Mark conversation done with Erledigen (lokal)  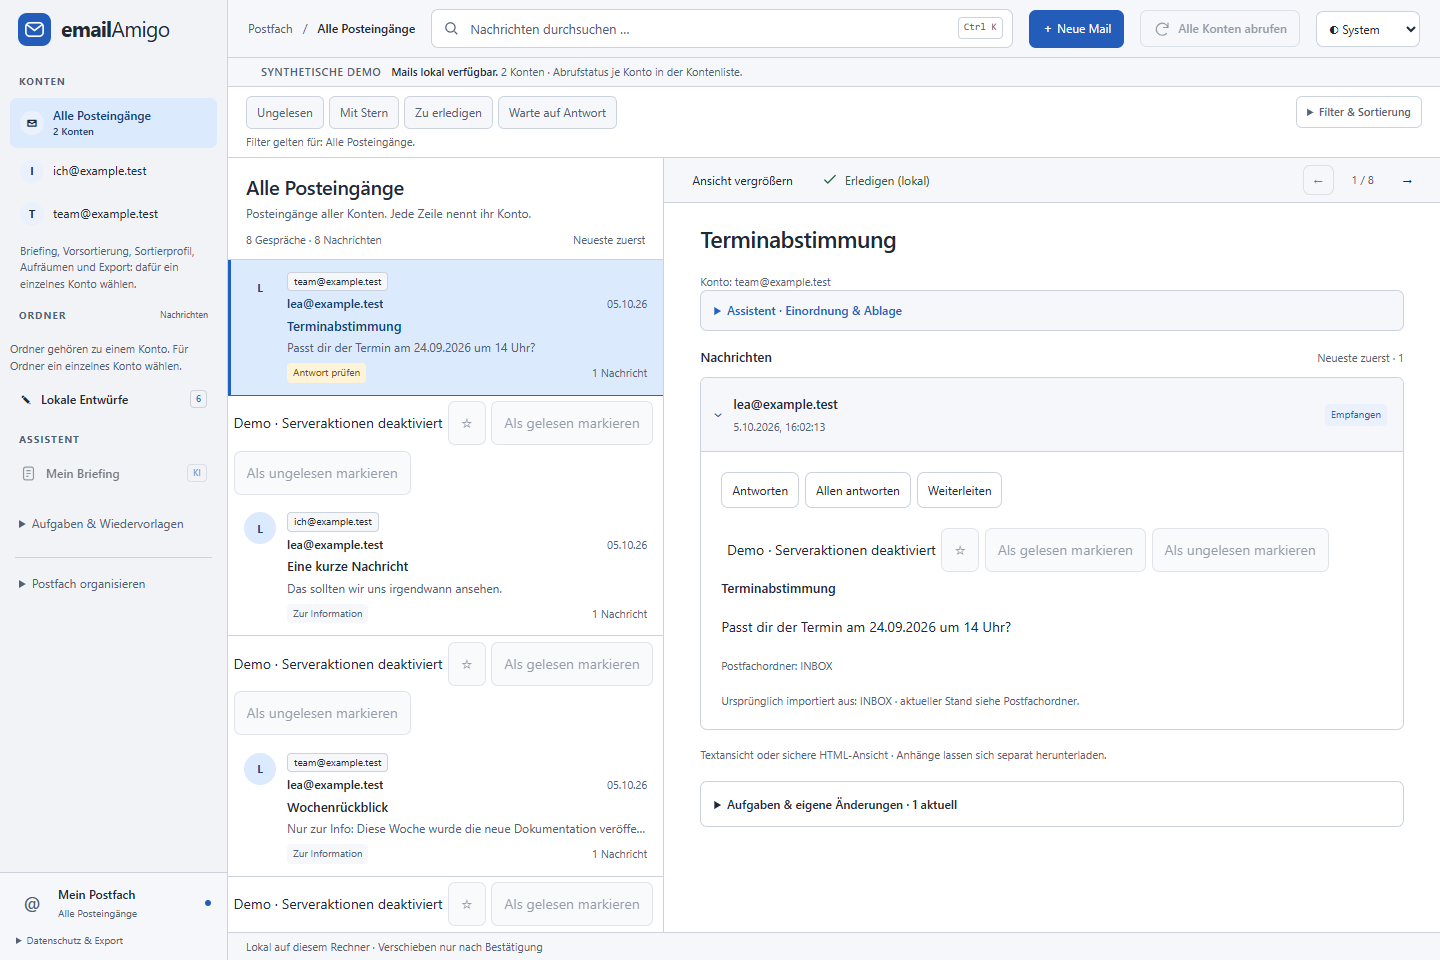pos(876,181)
